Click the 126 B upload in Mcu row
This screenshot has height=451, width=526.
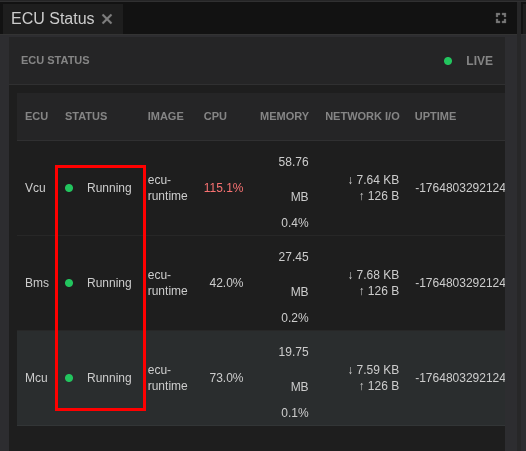pos(379,386)
